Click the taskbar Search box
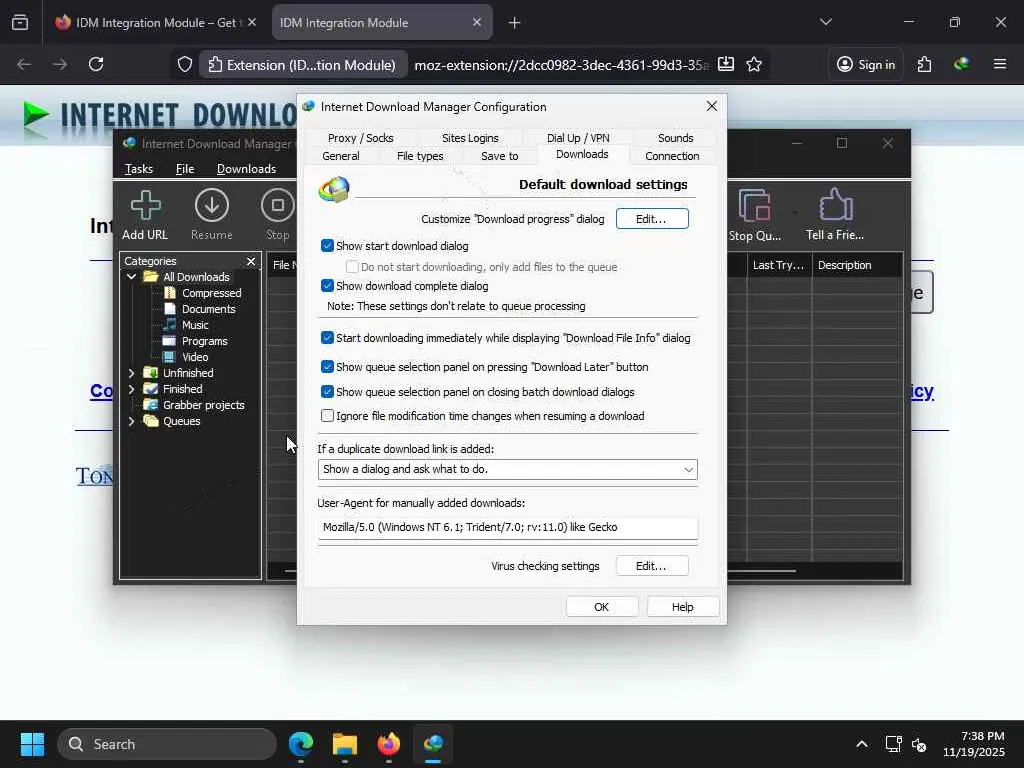This screenshot has width=1024, height=768. point(167,744)
